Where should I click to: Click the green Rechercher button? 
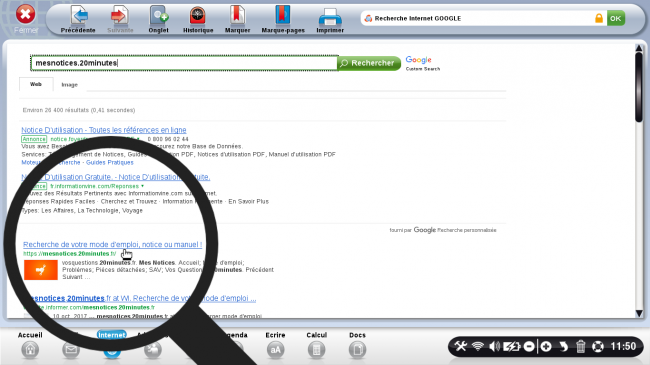click(x=369, y=63)
